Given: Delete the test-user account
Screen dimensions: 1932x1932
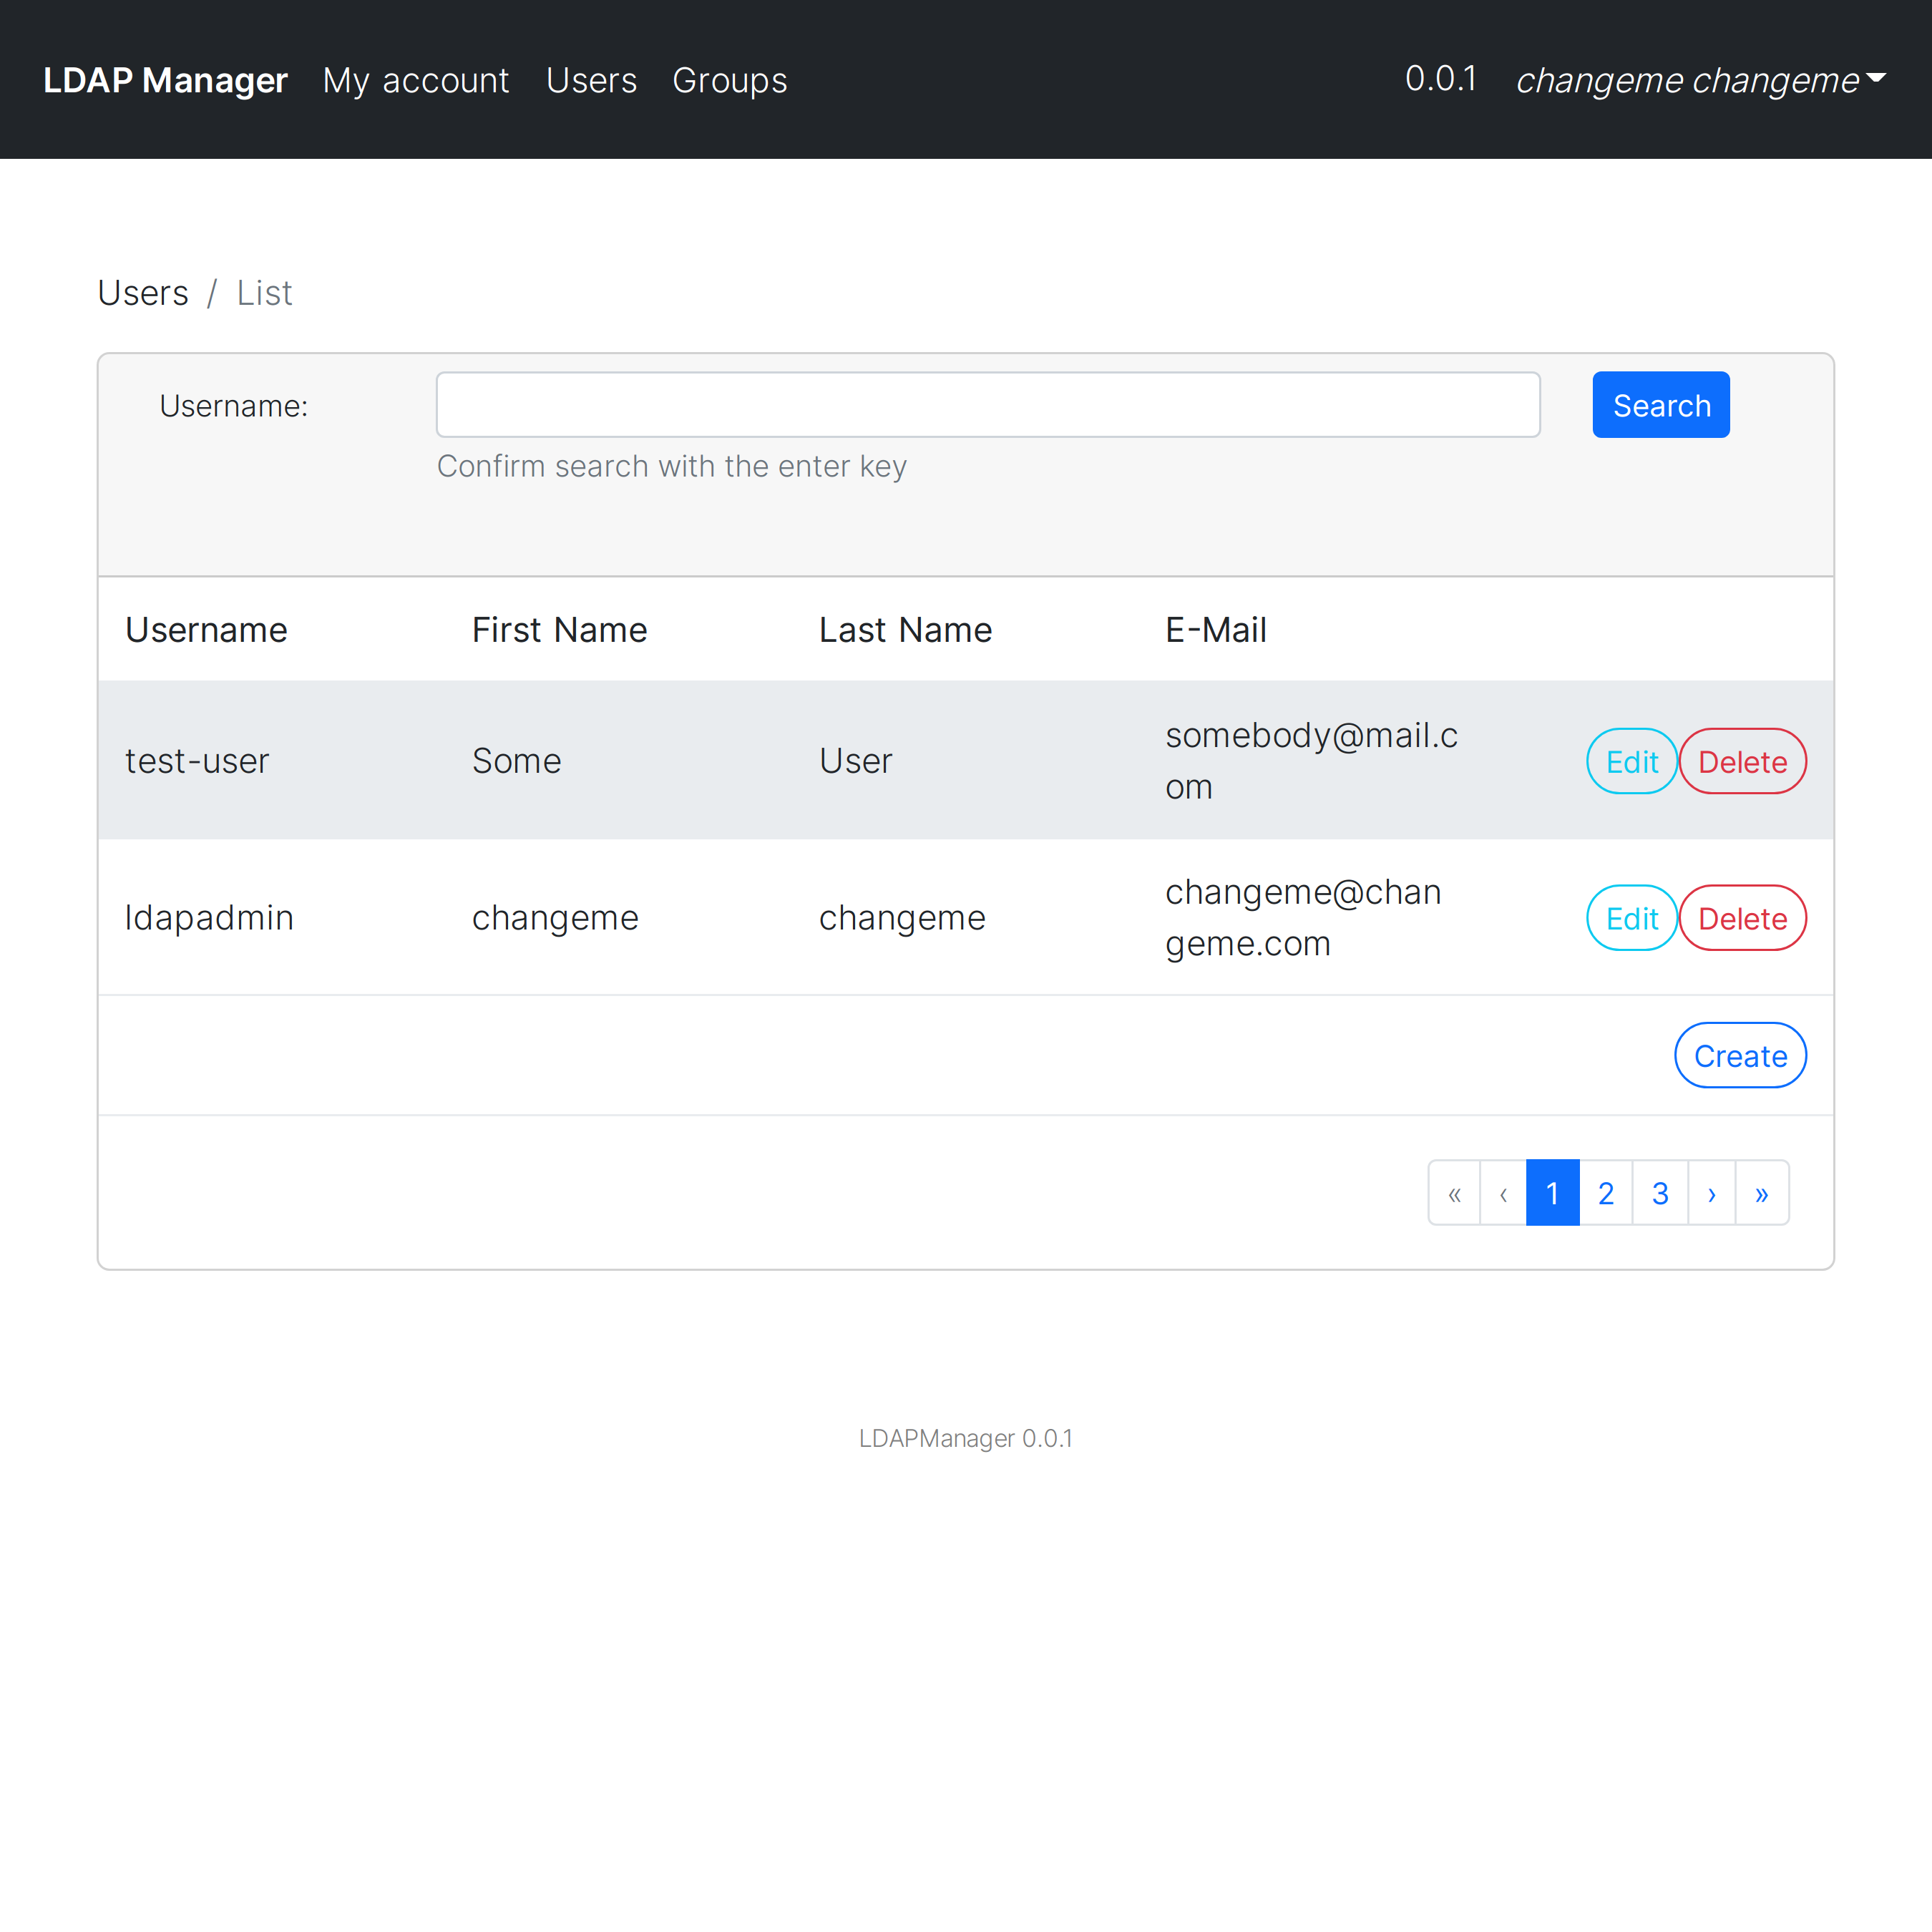Looking at the screenshot, I should (1742, 762).
